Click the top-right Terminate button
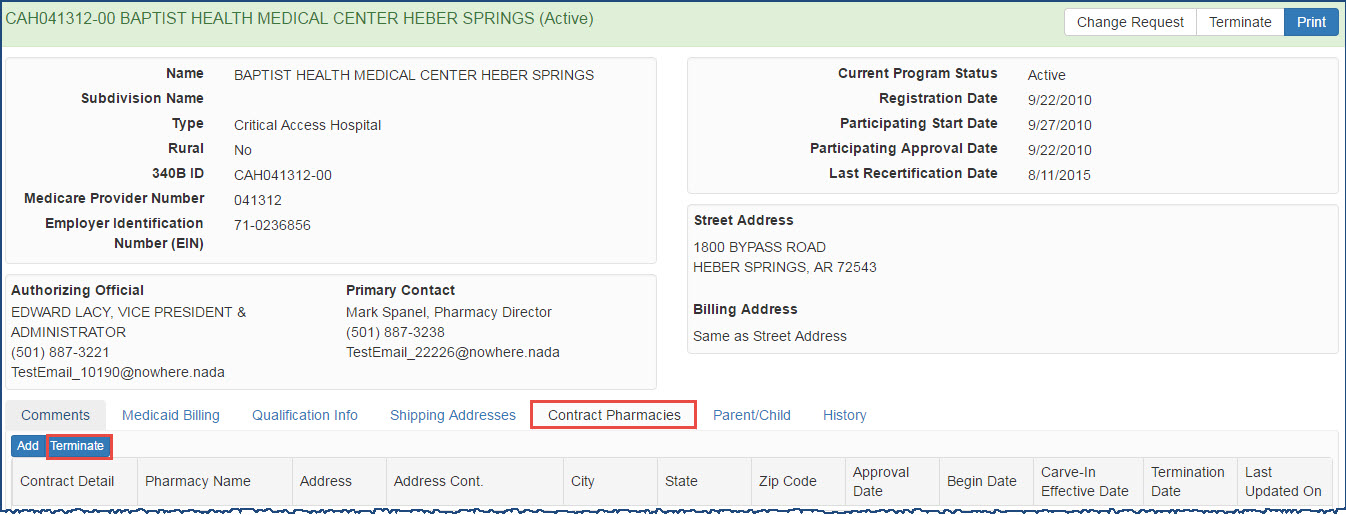This screenshot has height=515, width=1346. [1240, 22]
